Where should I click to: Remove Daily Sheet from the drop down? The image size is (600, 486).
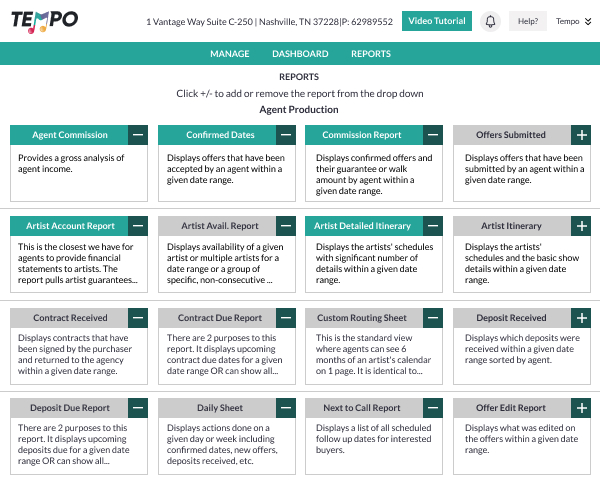(x=287, y=409)
